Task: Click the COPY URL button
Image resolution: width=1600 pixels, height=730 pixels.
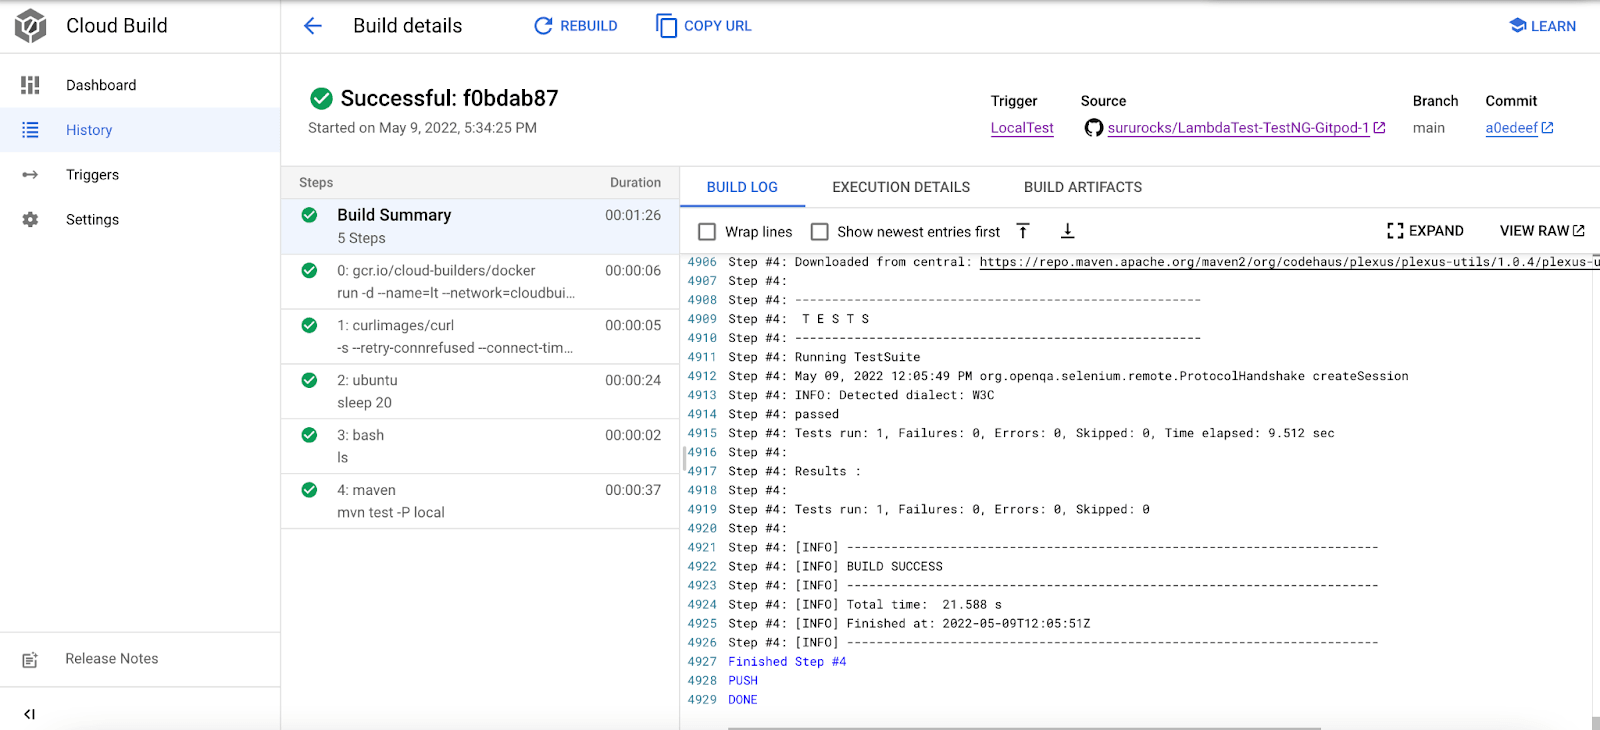Action: [704, 26]
